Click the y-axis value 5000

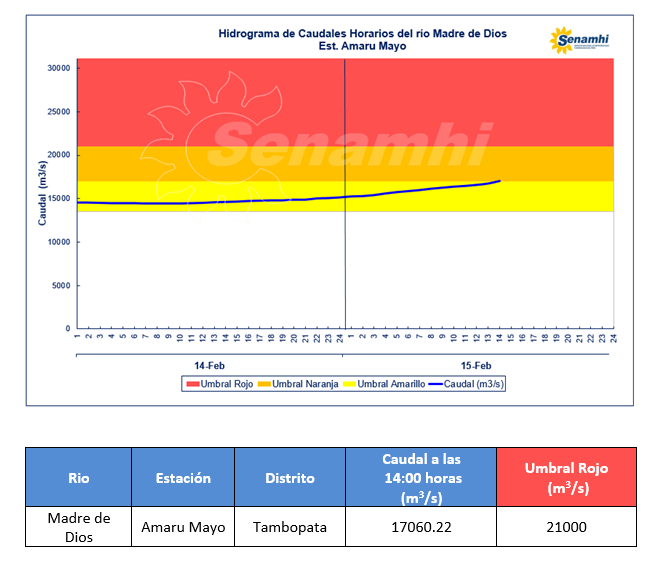[61, 285]
